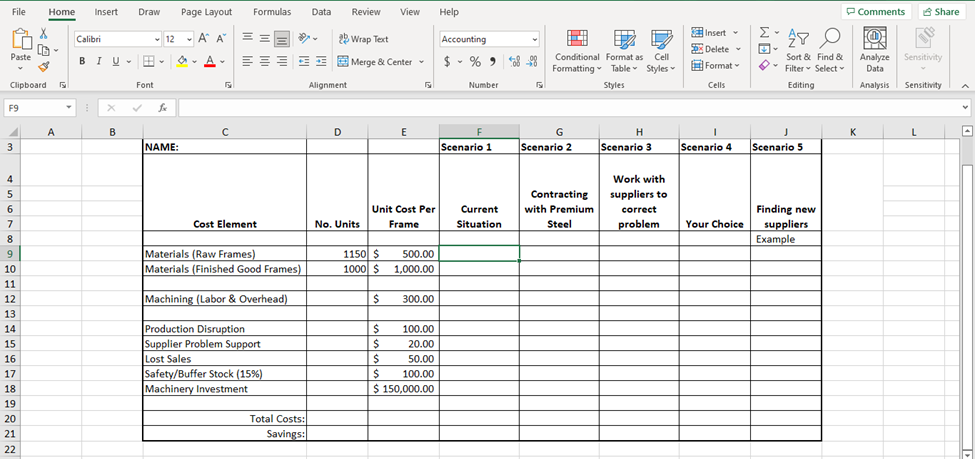Open Analyze Data pane
The height and width of the screenshot is (459, 975).
(x=874, y=51)
